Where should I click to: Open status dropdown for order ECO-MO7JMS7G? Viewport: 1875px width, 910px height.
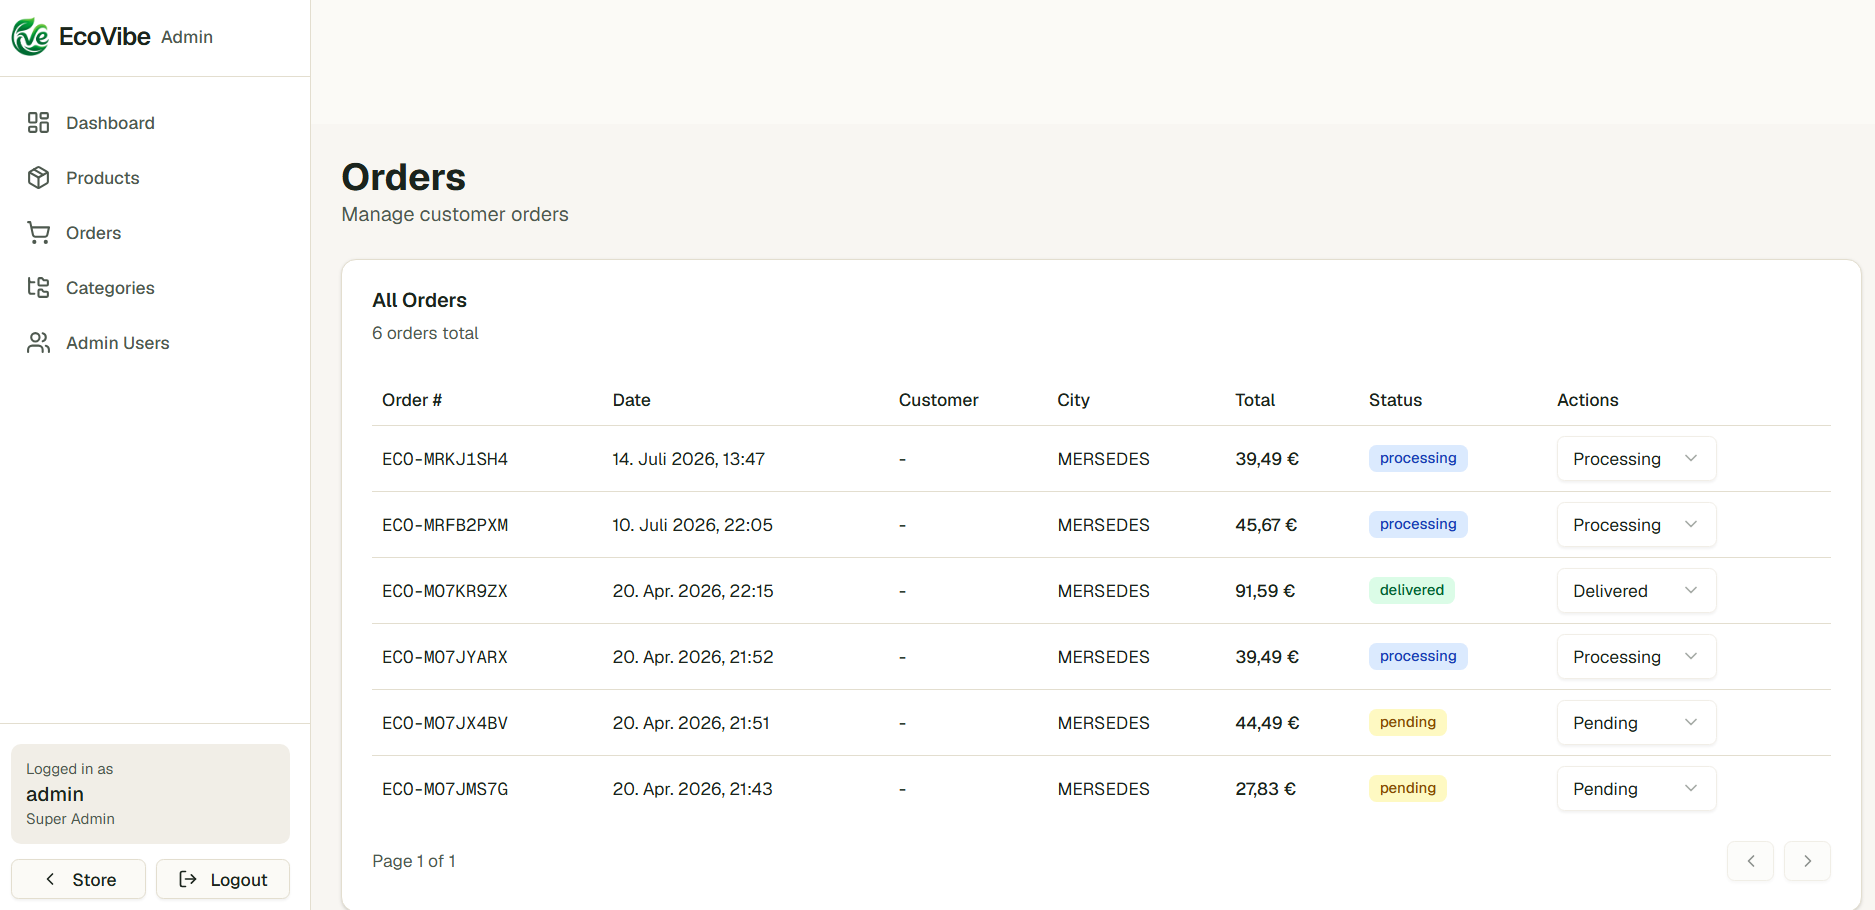point(1636,789)
